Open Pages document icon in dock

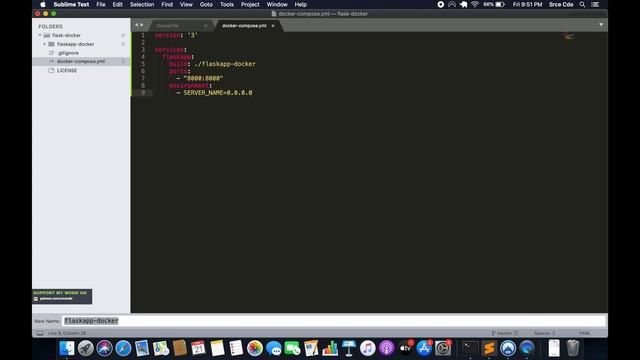coord(311,348)
